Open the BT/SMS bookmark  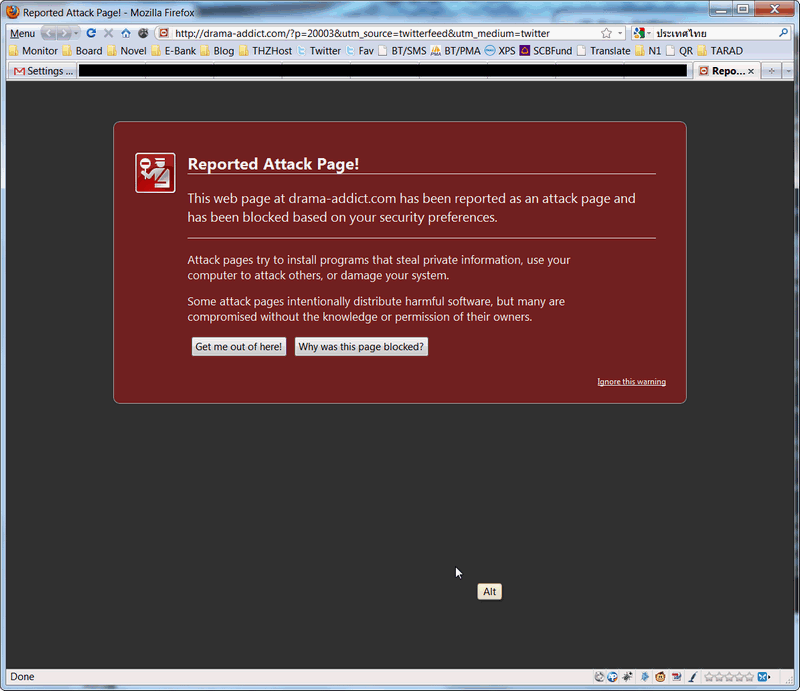403,51
